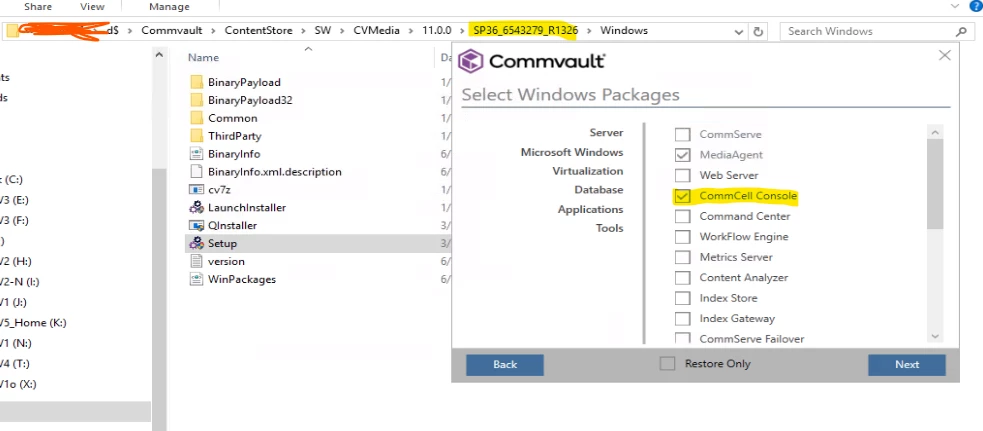The image size is (983, 431).
Task: Select the WinPackages XML file icon
Action: click(197, 279)
